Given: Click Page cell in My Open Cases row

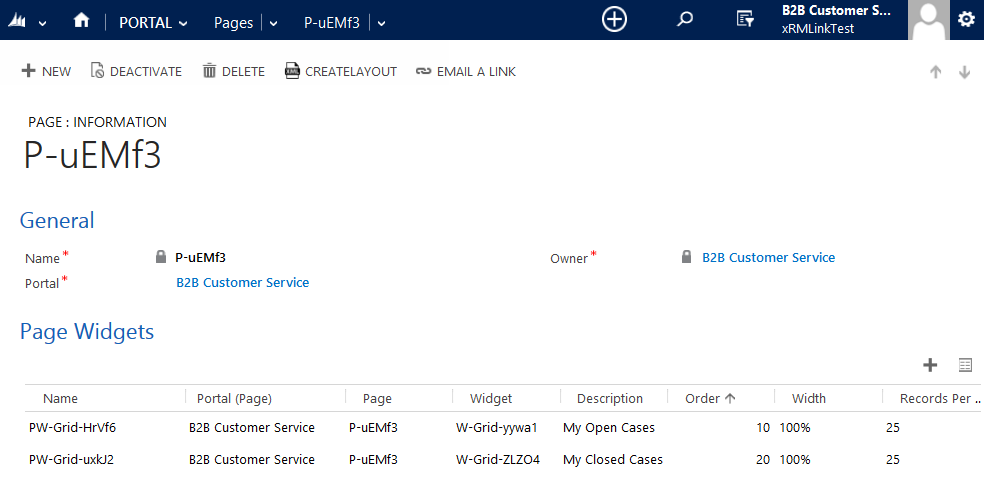Looking at the screenshot, I should point(373,428).
